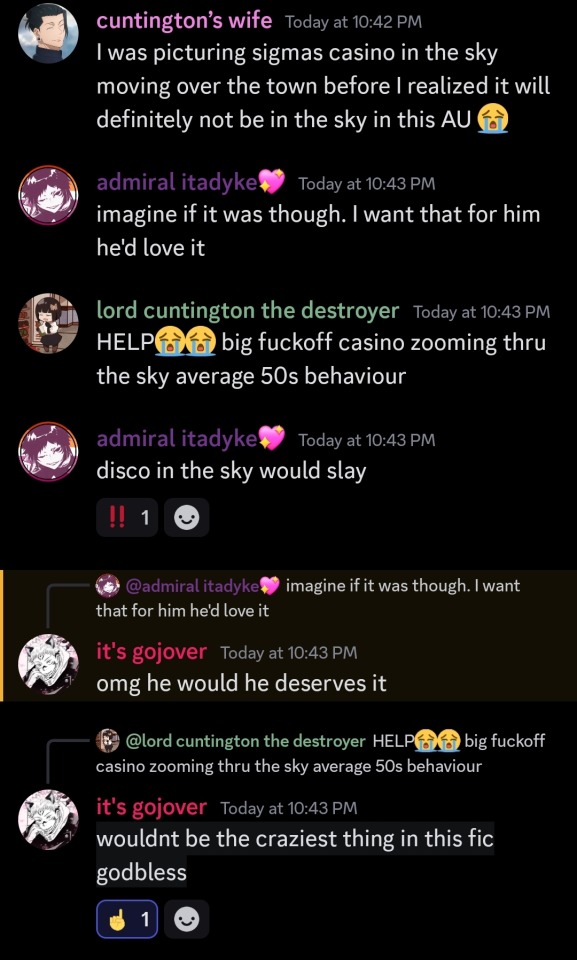Jump to replied message from @admiral itadyke

pyautogui.click(x=308, y=598)
